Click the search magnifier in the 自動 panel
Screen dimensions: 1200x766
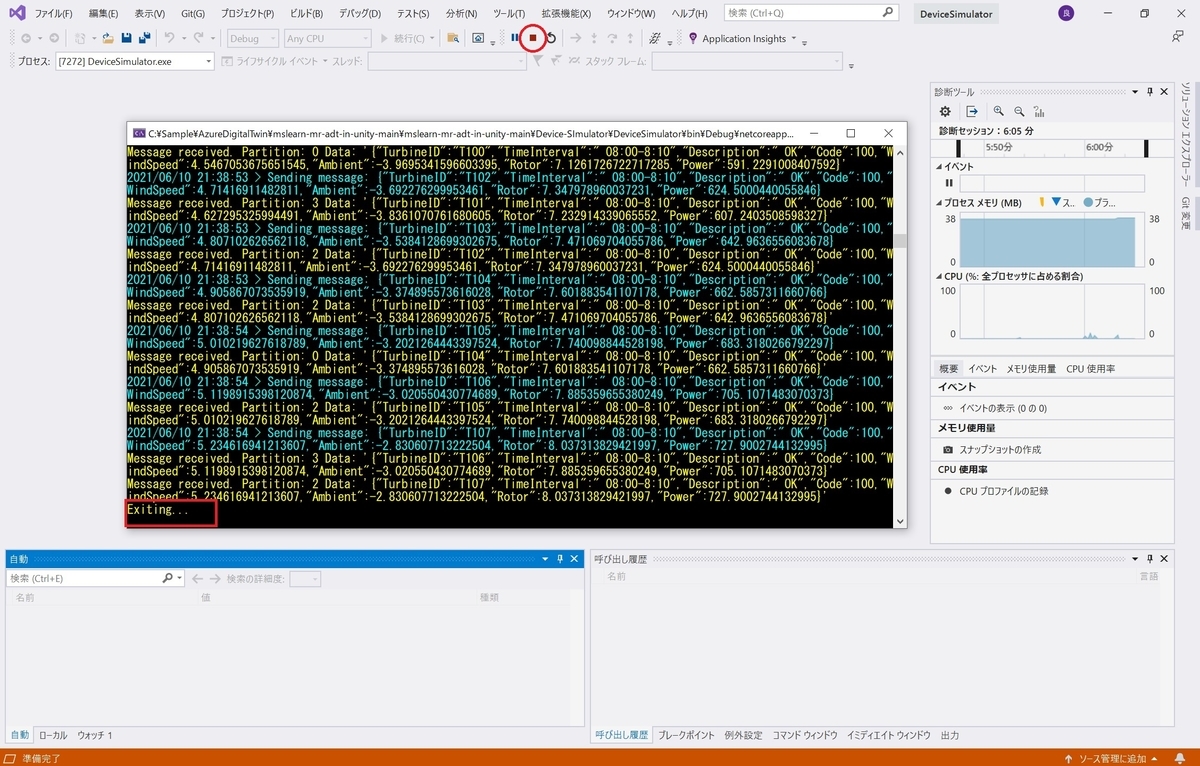tap(168, 578)
